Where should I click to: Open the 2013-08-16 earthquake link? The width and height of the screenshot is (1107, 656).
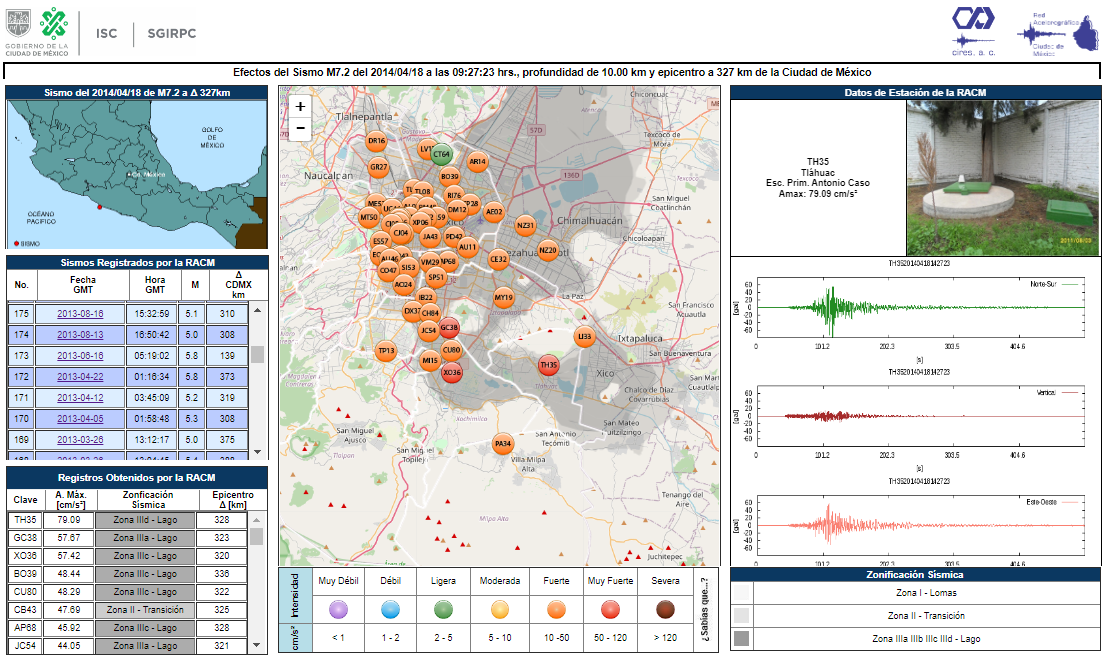coord(80,313)
